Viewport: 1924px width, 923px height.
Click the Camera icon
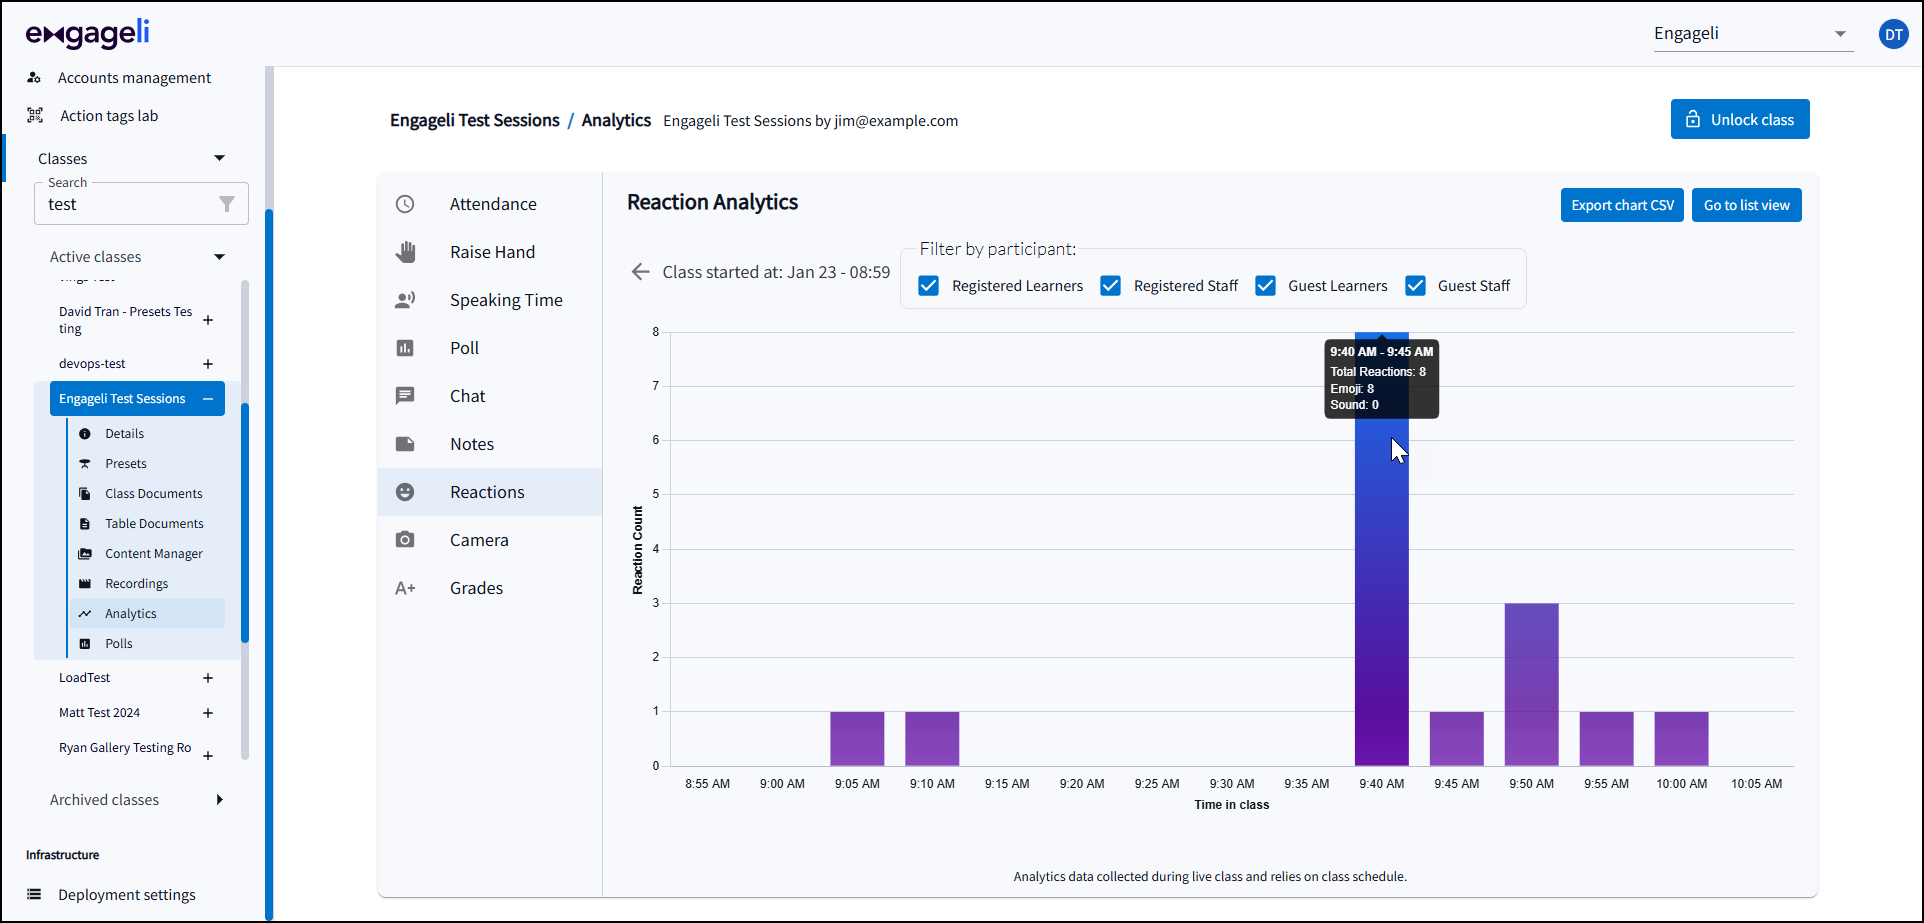click(405, 540)
